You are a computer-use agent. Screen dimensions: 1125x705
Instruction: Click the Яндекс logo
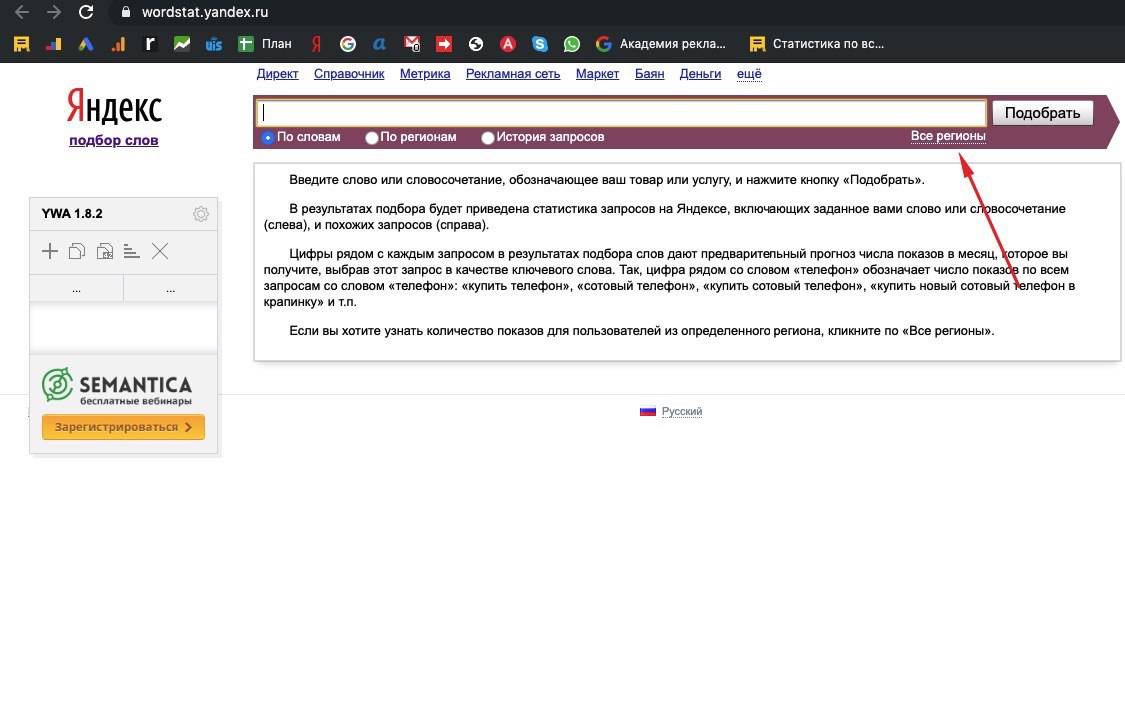click(114, 107)
